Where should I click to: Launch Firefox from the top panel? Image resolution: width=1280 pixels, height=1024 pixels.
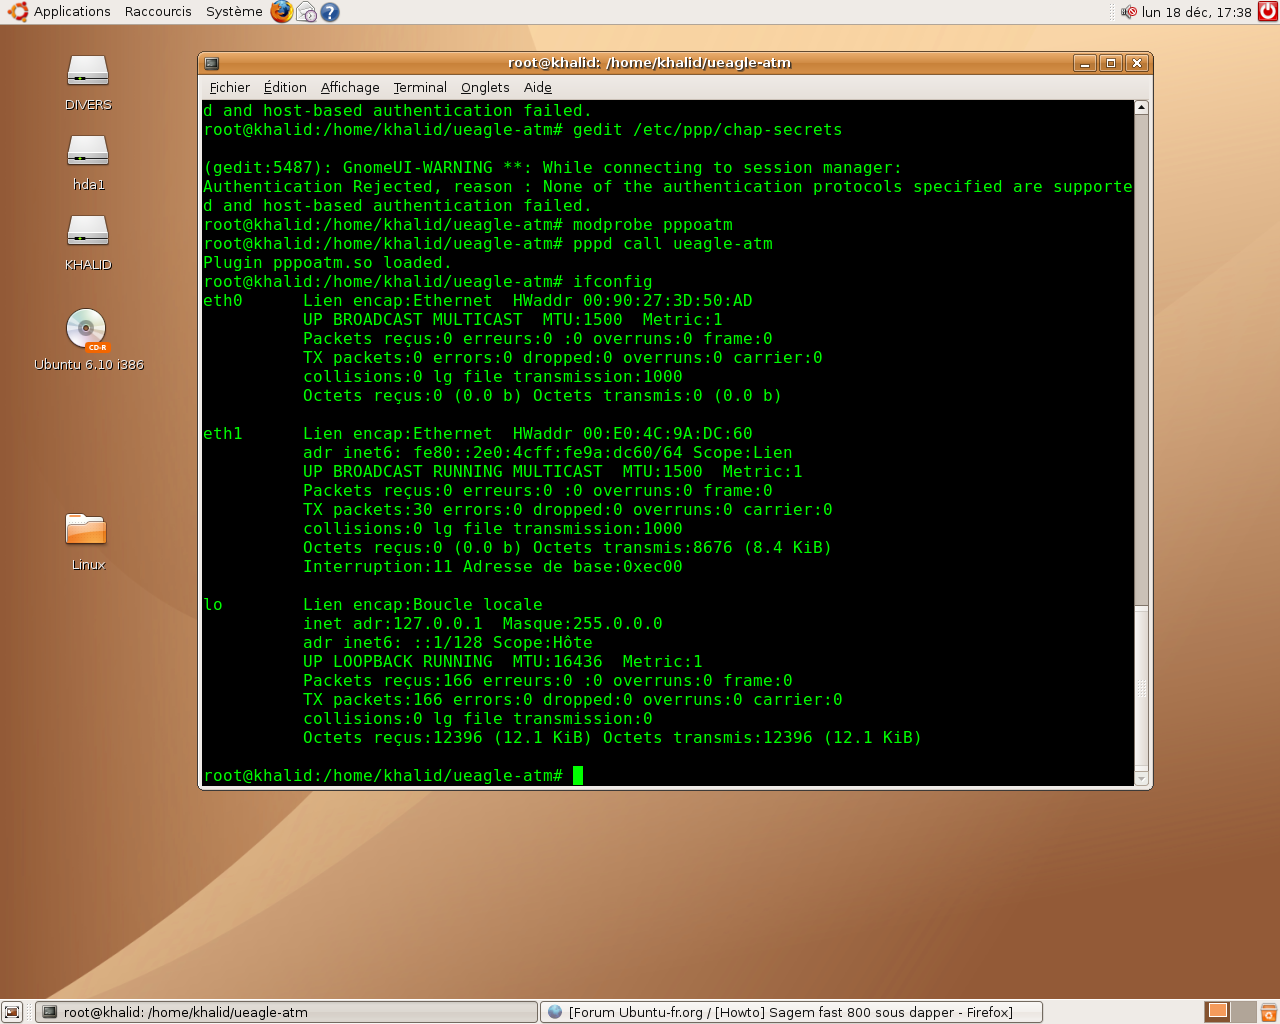pos(282,12)
